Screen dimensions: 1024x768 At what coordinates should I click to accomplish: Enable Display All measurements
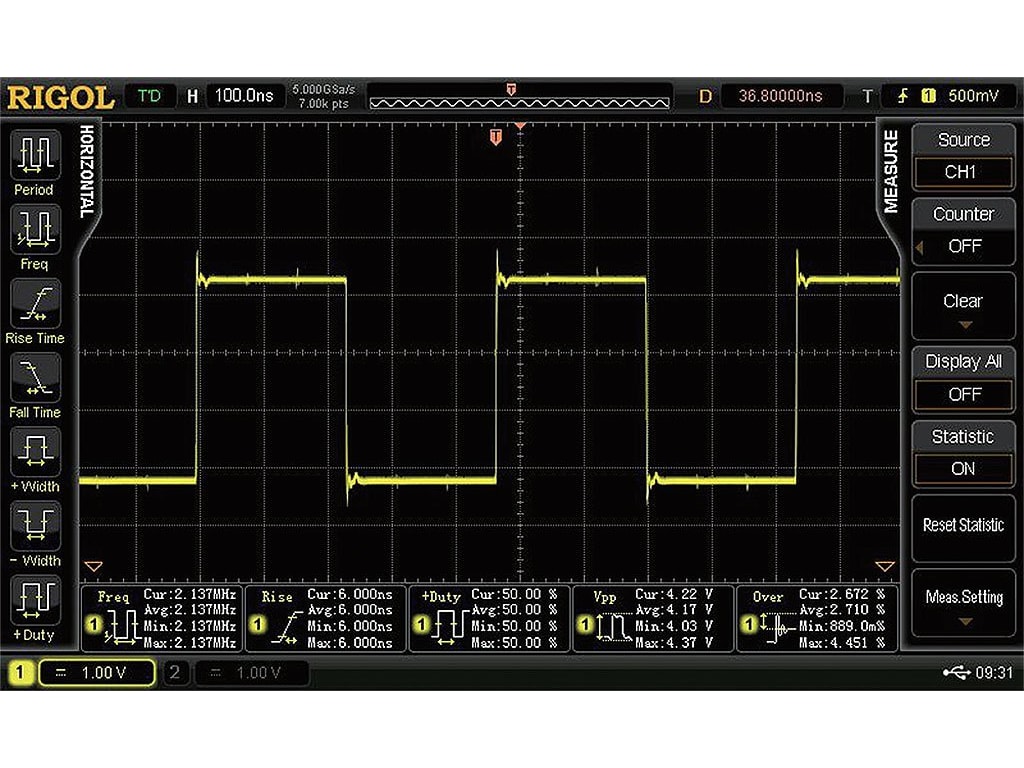(962, 394)
